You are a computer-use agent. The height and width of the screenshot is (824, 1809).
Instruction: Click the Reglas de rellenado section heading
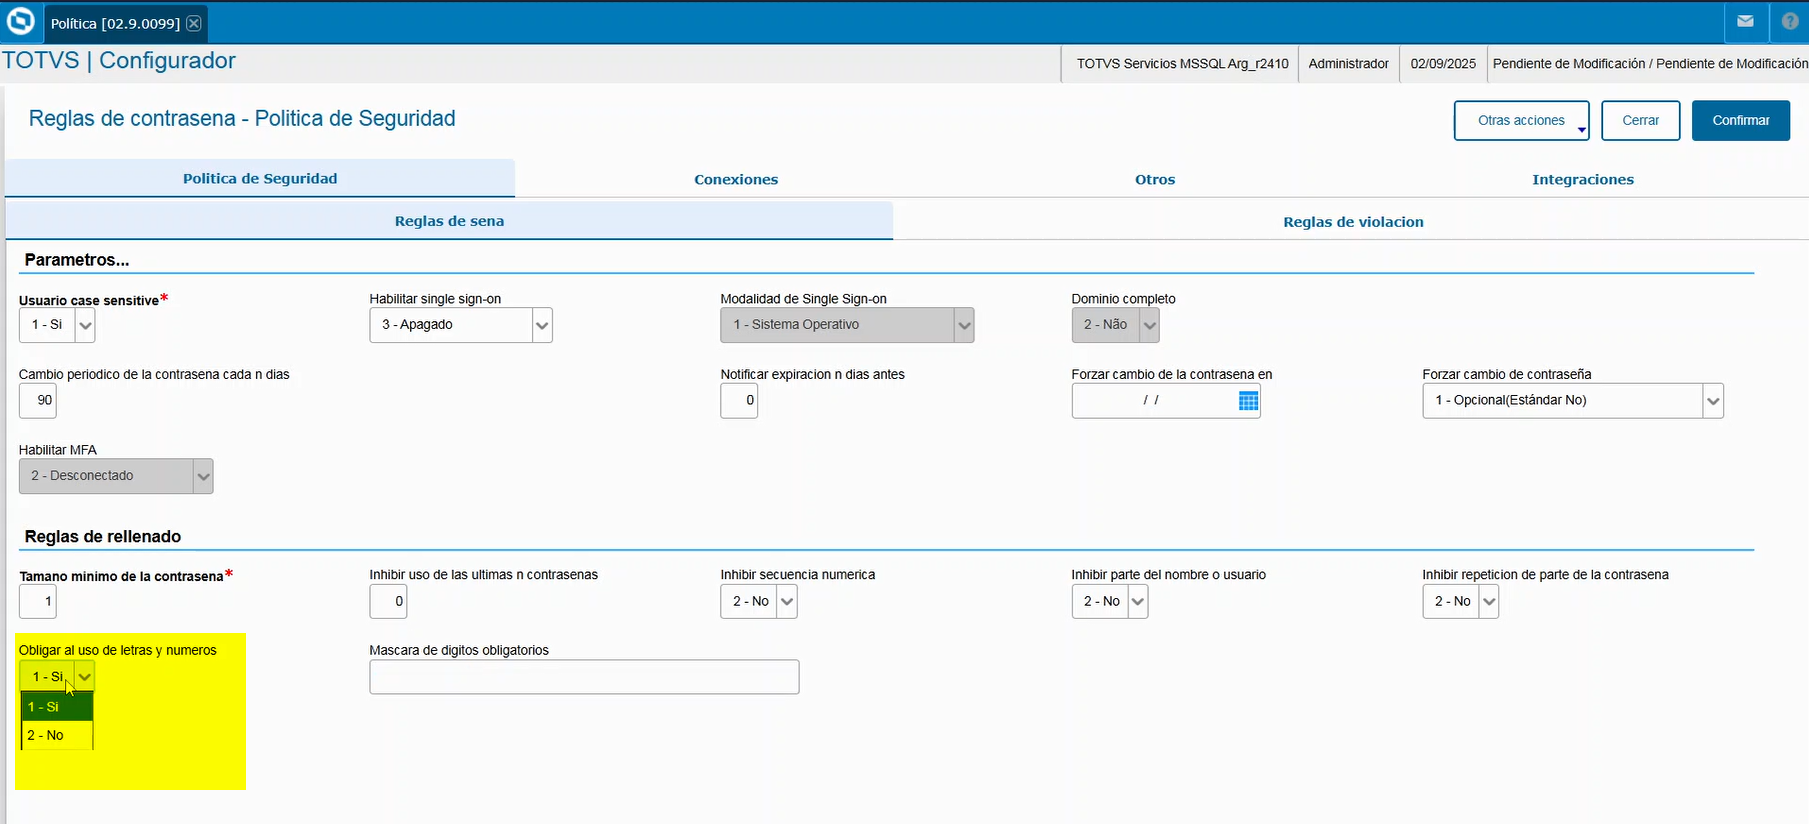click(103, 537)
